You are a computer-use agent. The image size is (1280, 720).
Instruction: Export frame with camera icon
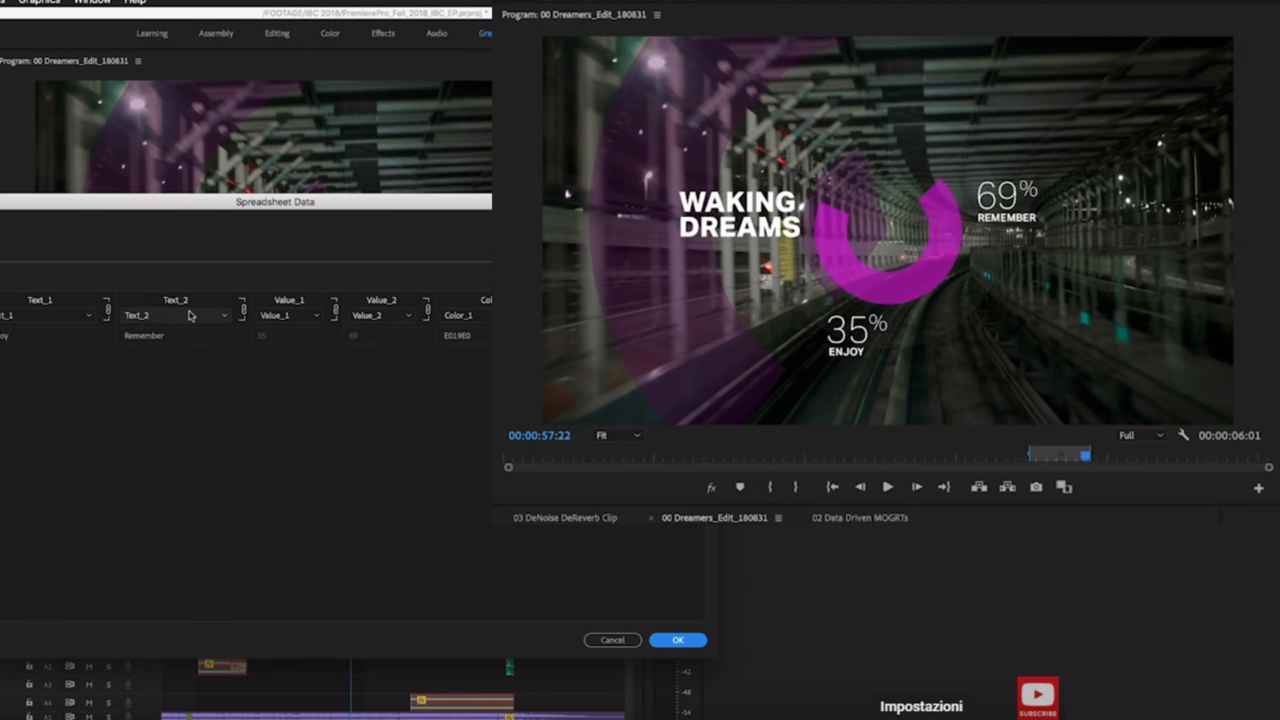1036,487
